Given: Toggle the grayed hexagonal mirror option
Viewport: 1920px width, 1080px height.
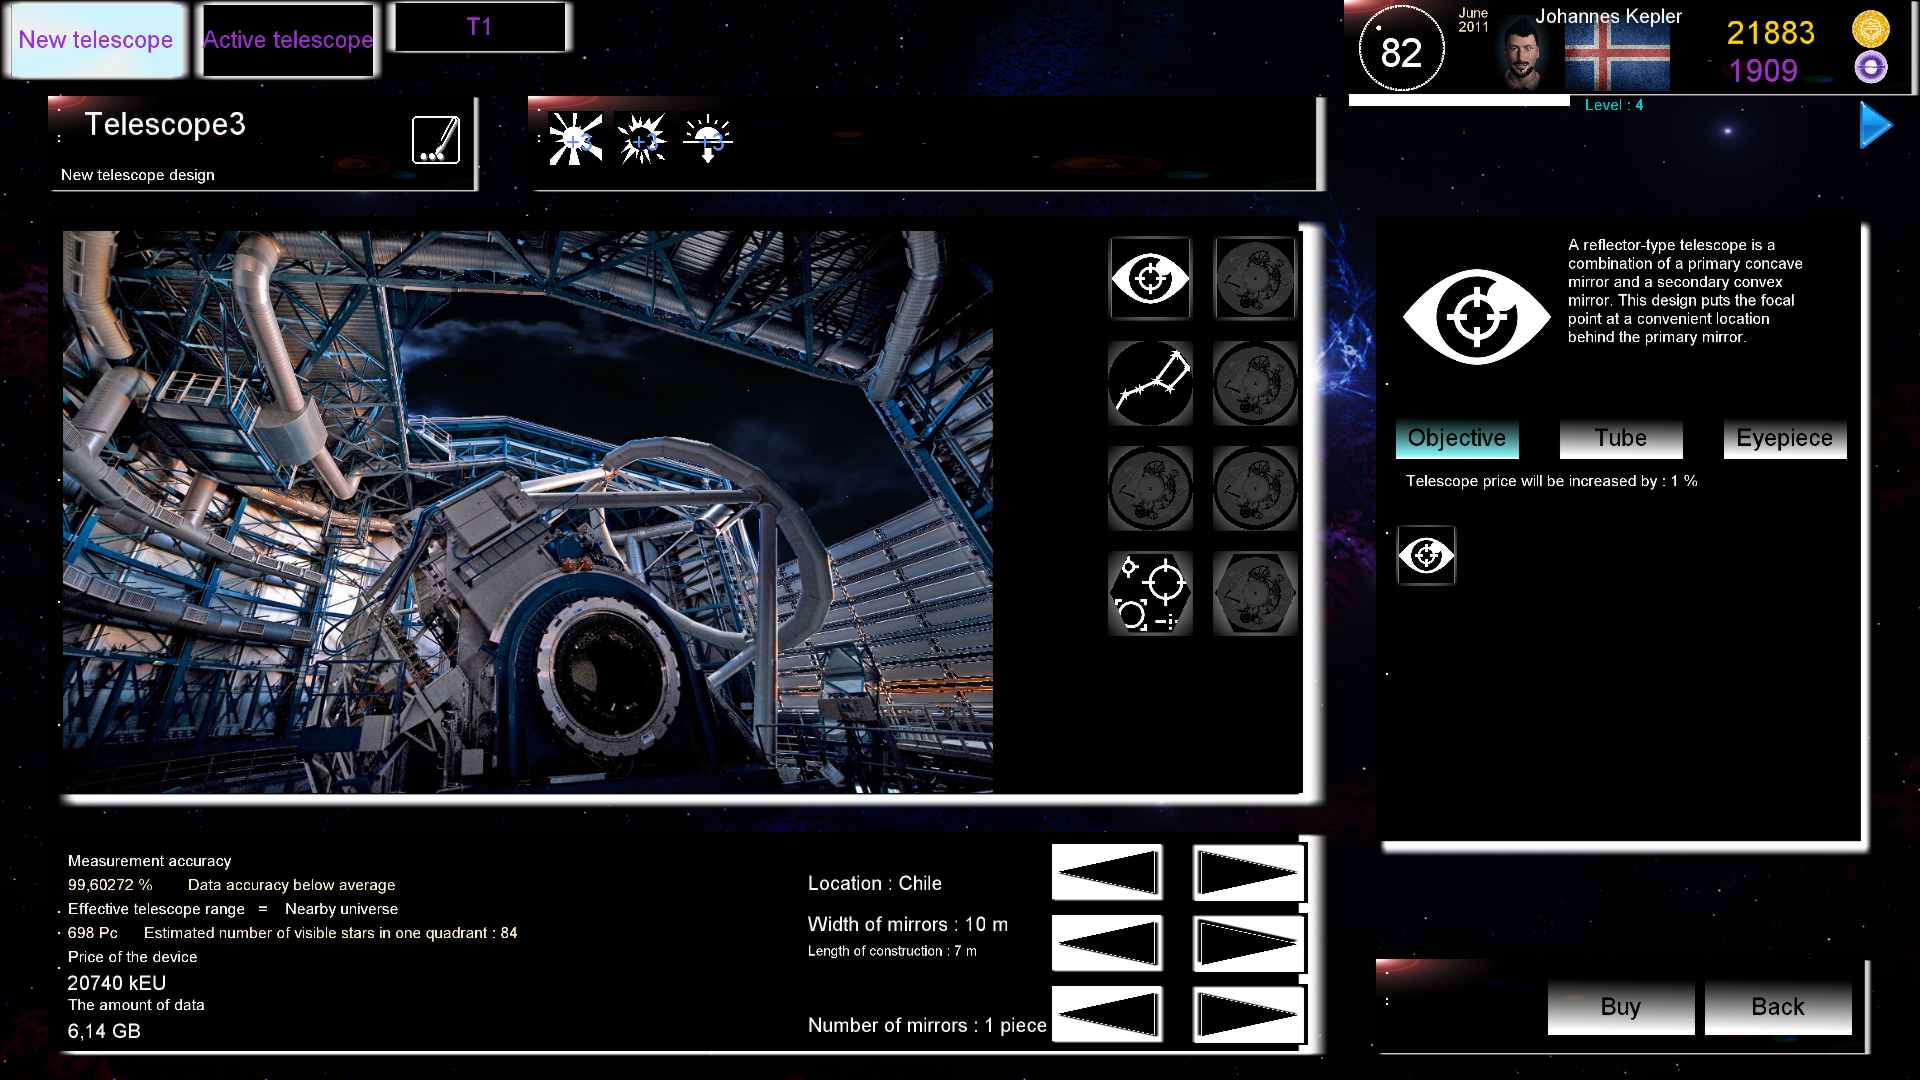Looking at the screenshot, I should pyautogui.click(x=1254, y=592).
